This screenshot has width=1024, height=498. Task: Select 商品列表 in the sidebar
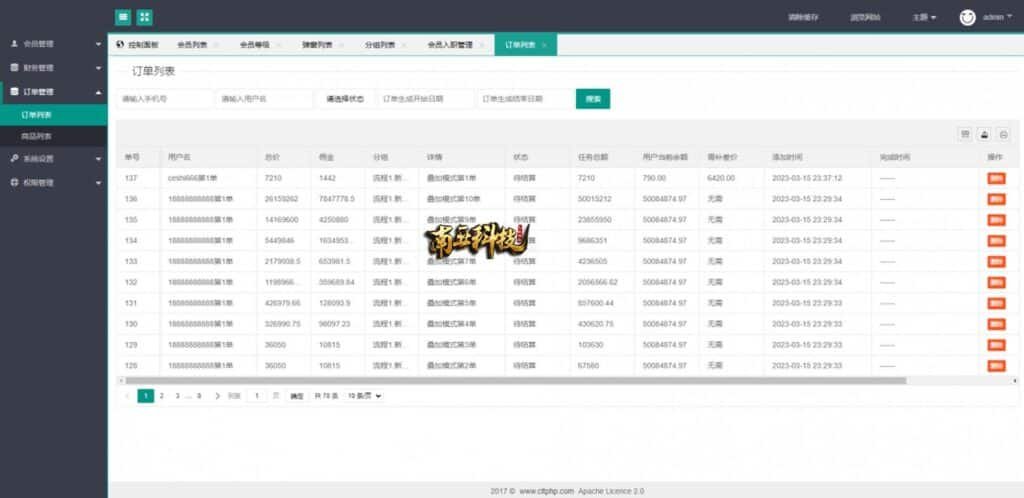coord(37,136)
